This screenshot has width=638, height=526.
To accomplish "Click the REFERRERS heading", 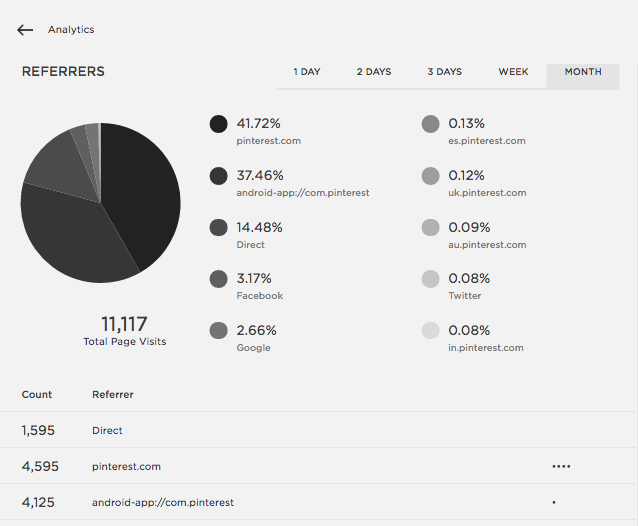I will coord(63,72).
